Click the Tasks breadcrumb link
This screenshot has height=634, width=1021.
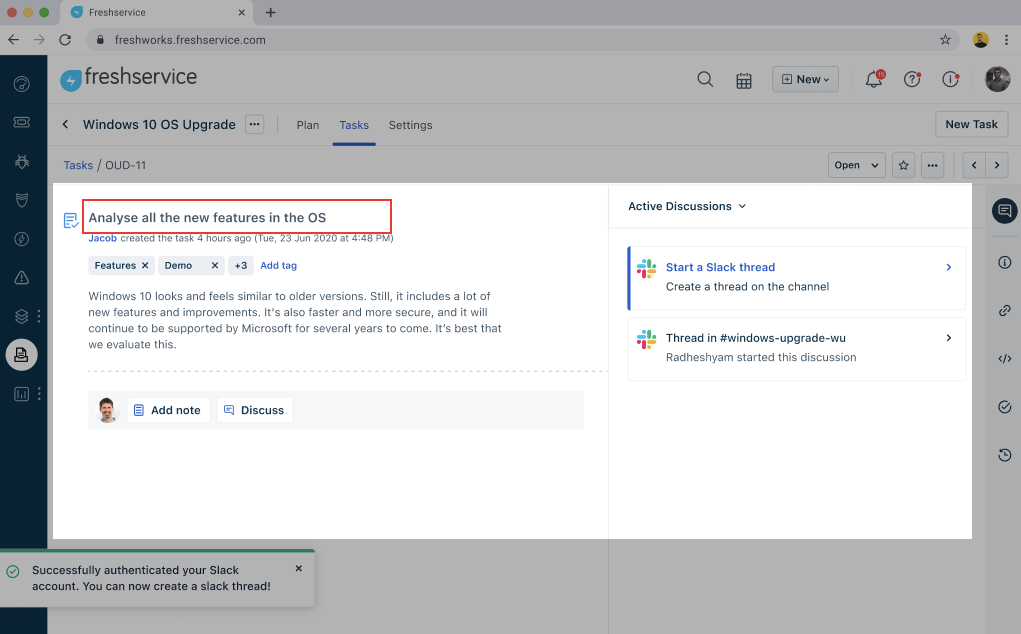(x=78, y=165)
